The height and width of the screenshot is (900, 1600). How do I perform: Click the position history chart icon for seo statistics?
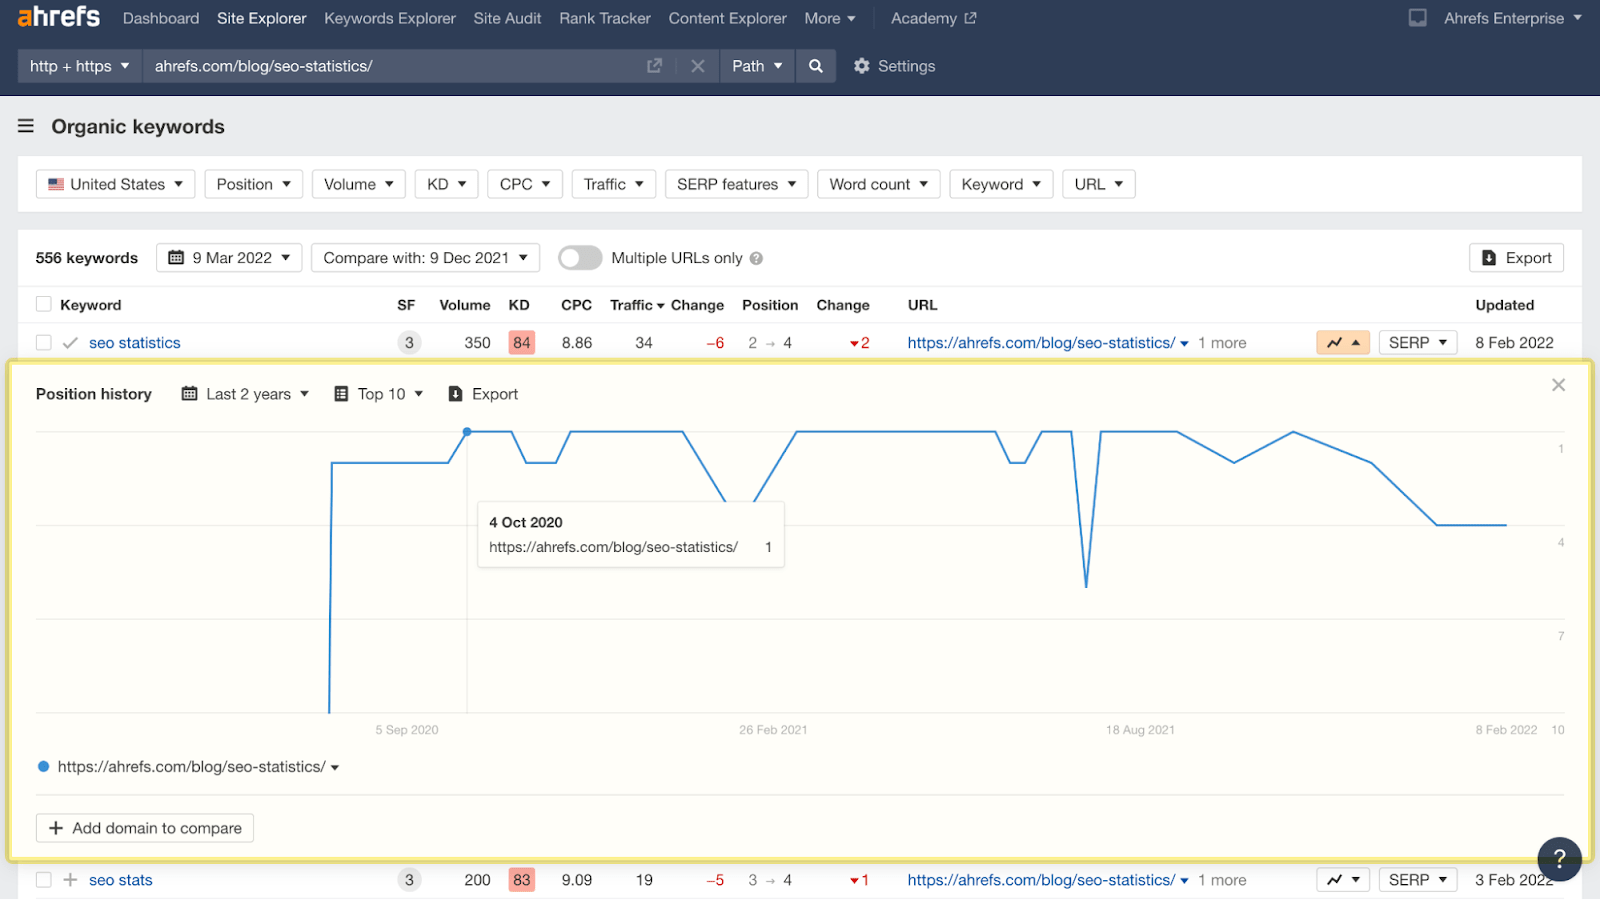pos(1342,343)
